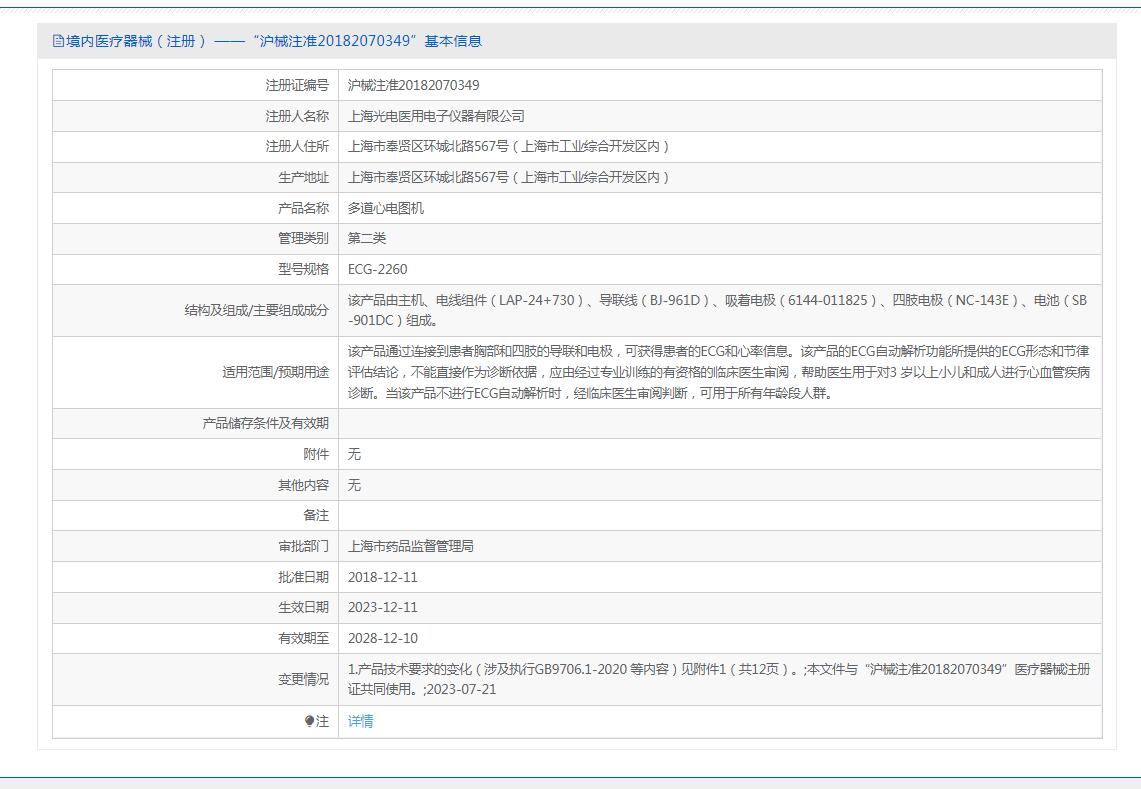This screenshot has height=789, width=1141.
Task: Select registration number 沪械注准20182070349 value
Action: coord(413,85)
